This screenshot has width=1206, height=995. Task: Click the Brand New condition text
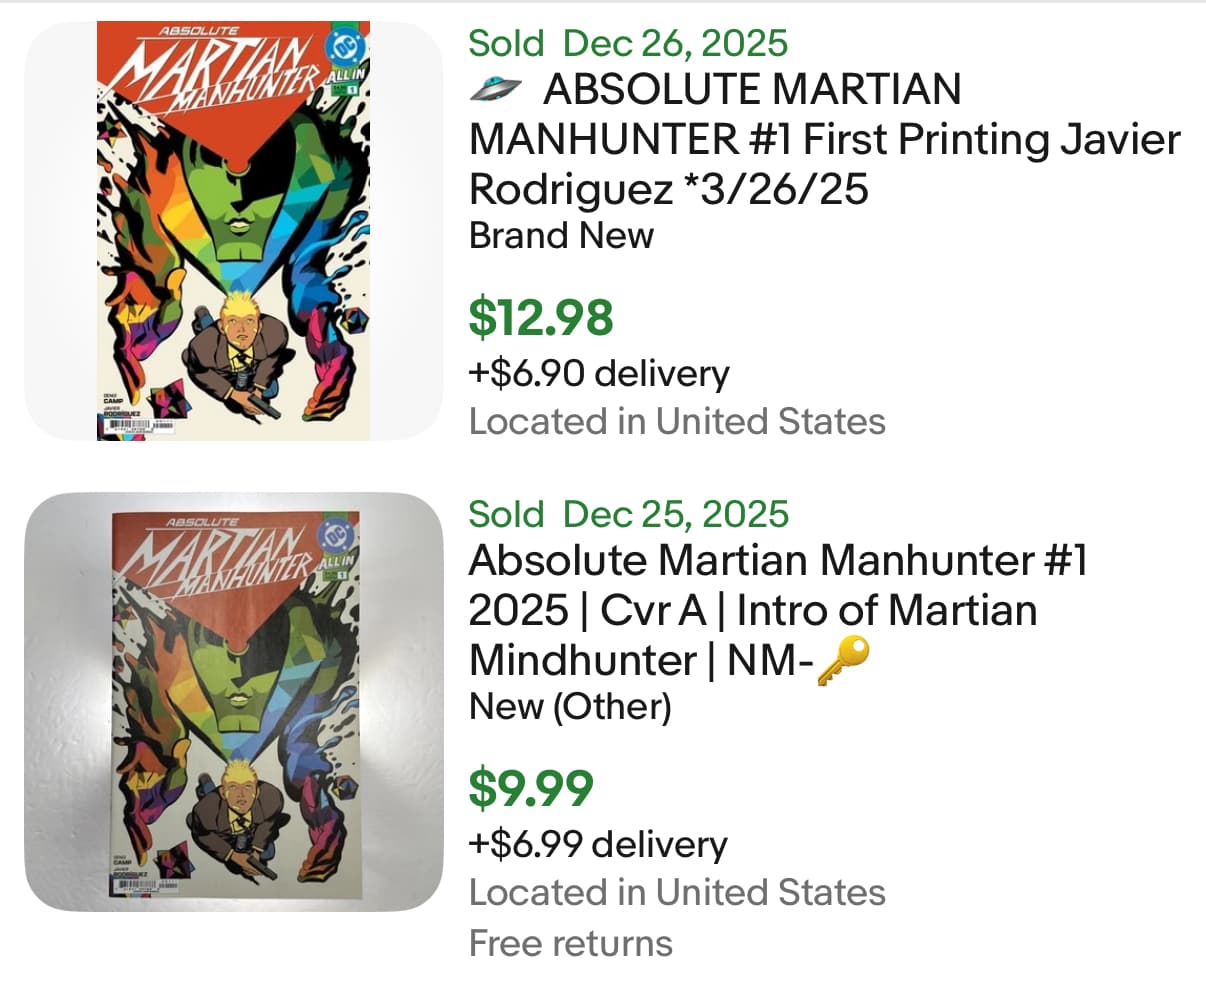(x=561, y=235)
